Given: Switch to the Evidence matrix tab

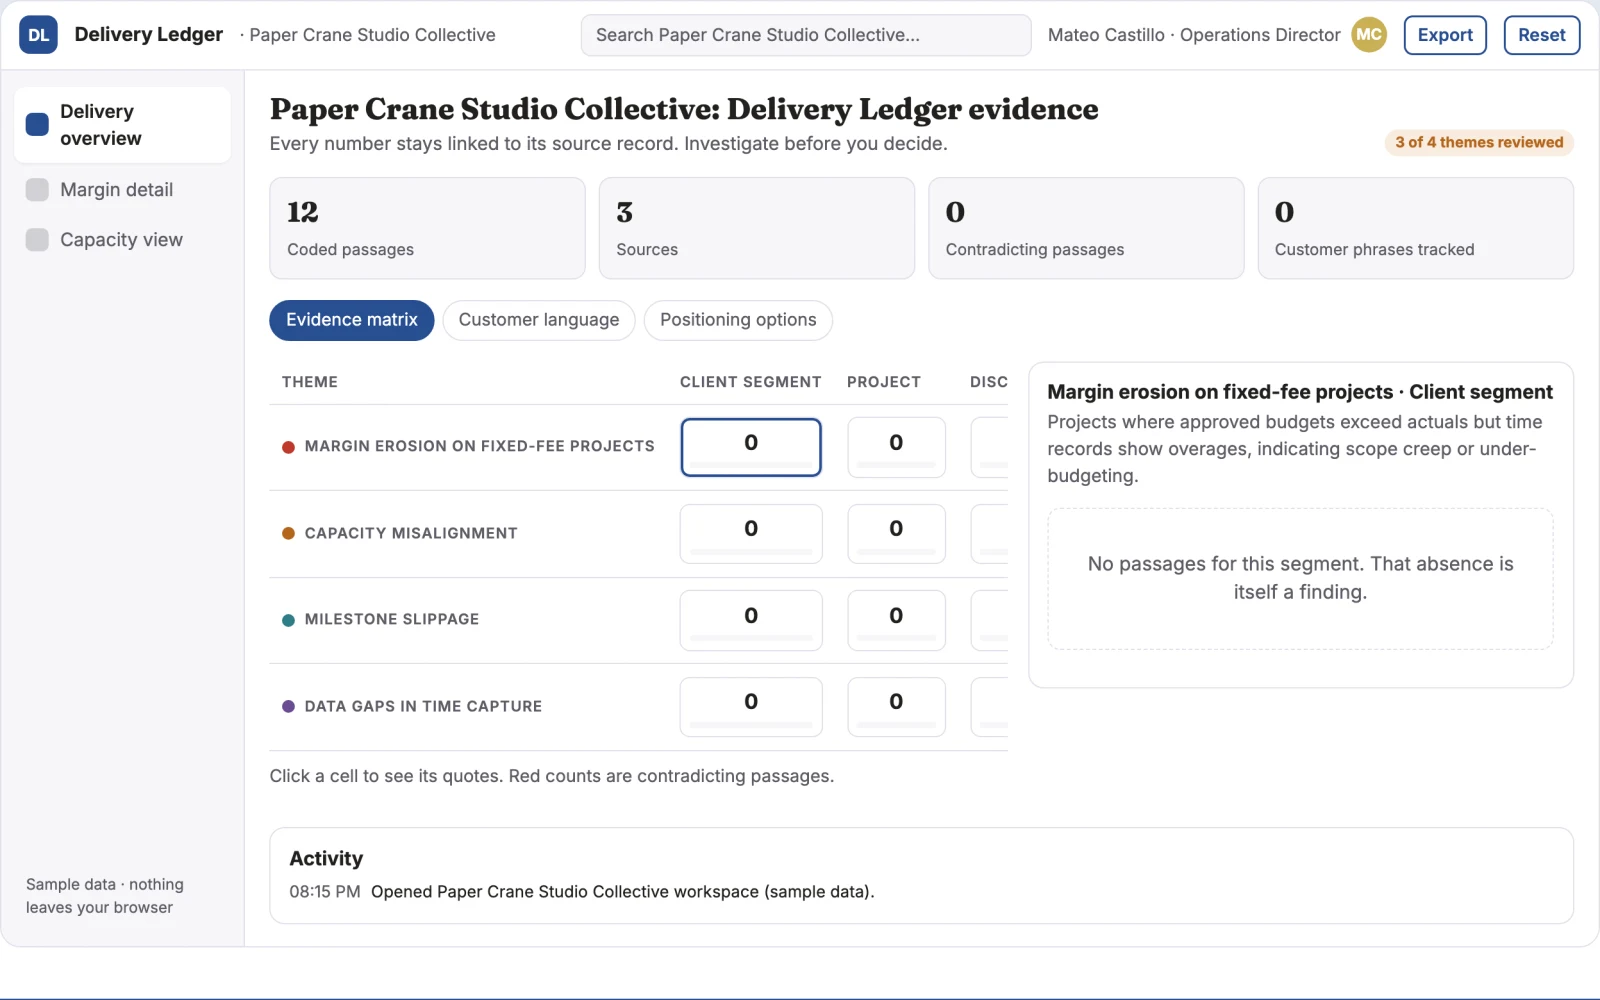Looking at the screenshot, I should (x=352, y=320).
